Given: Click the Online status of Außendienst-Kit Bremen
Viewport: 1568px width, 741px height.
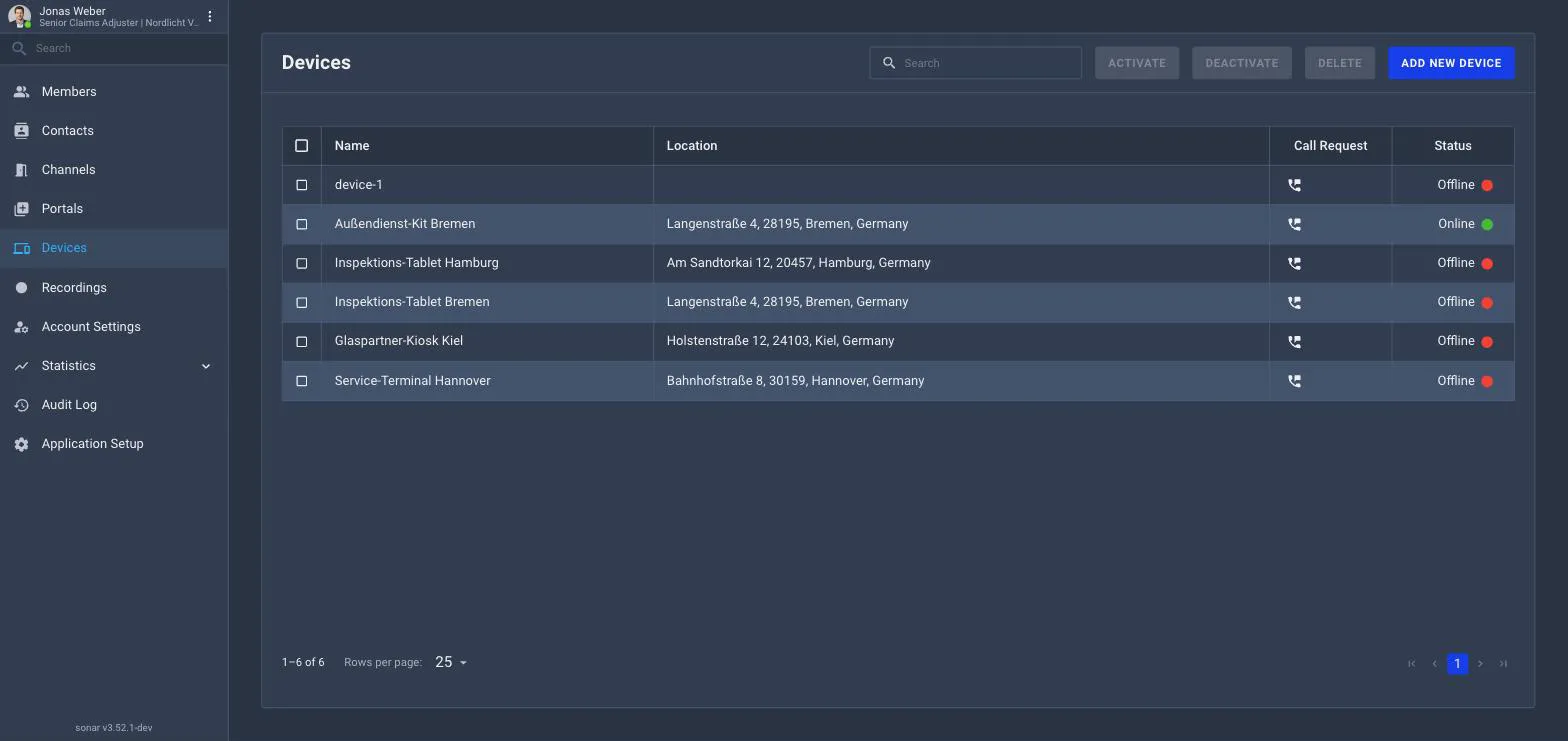Looking at the screenshot, I should tap(1465, 224).
